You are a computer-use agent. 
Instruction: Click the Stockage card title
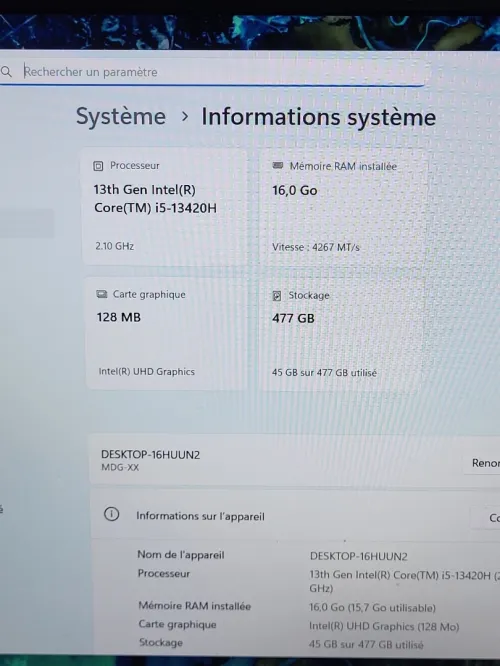click(x=309, y=296)
